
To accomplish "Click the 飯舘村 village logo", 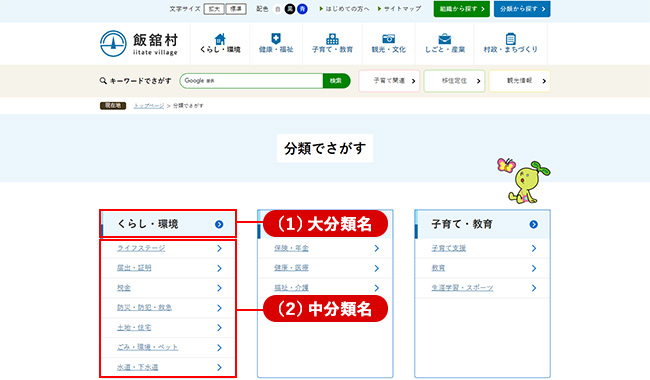I will (139, 44).
